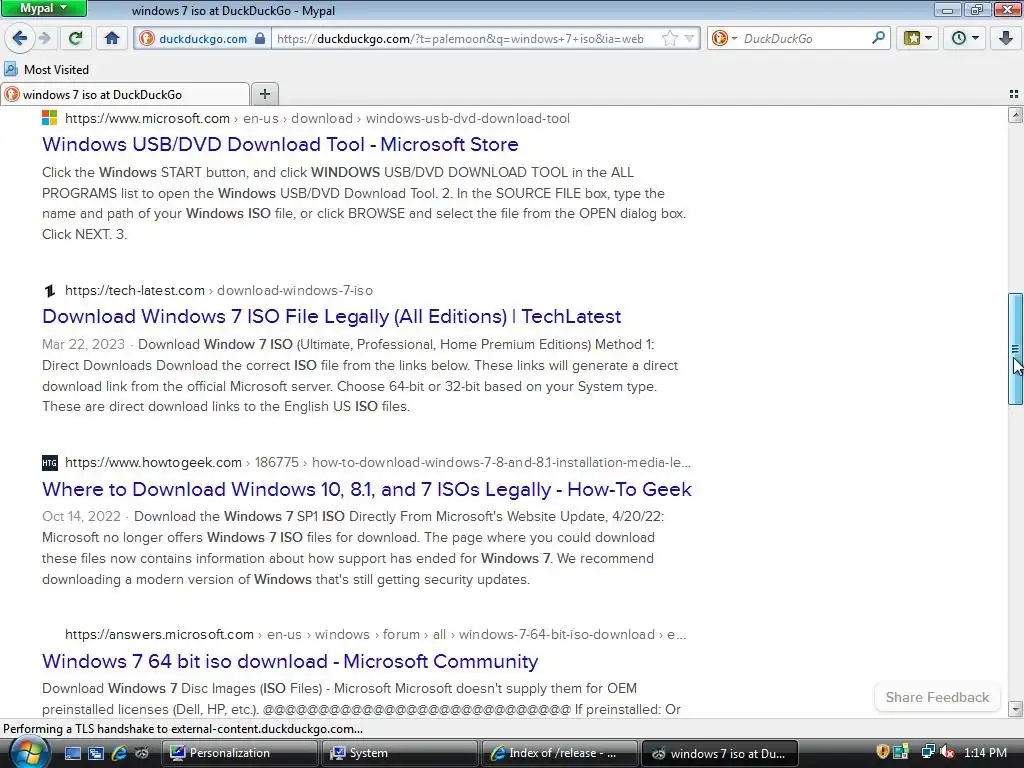Click the tab groups grid icon
The height and width of the screenshot is (768, 1024).
(x=1014, y=94)
